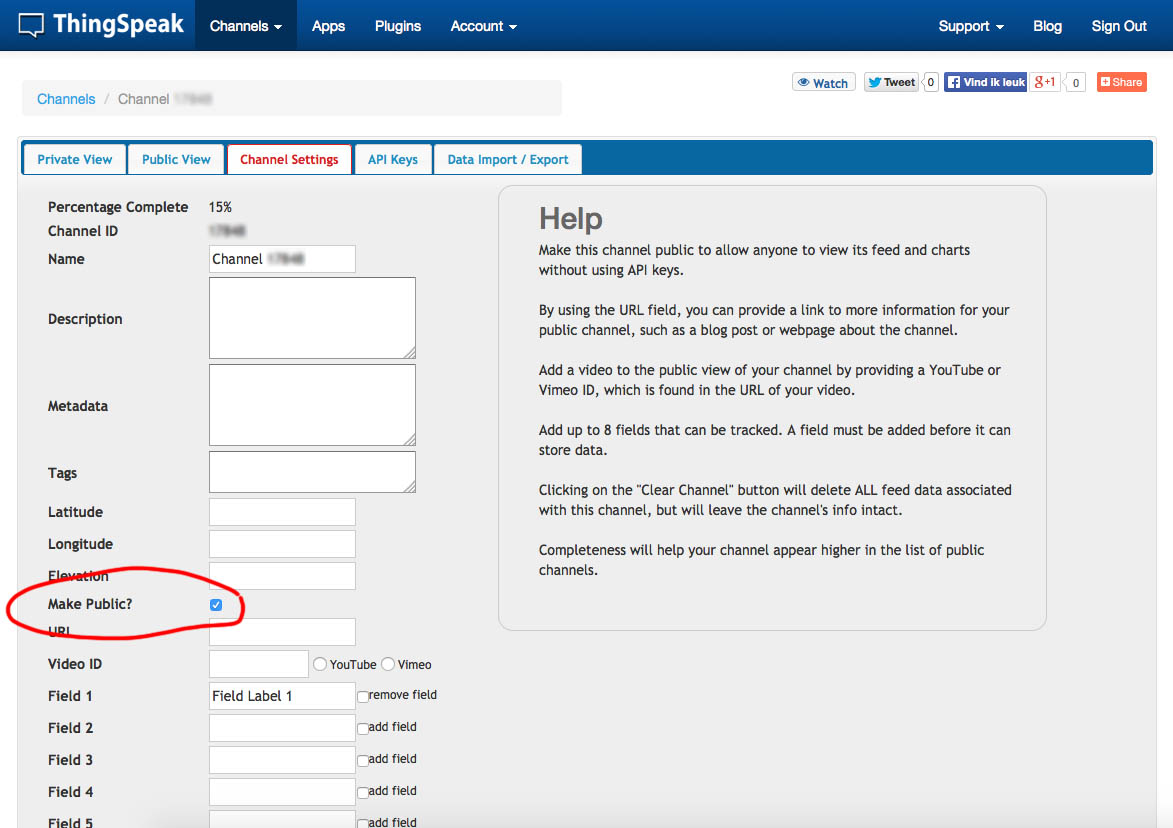Select the Vimeo radio button
This screenshot has height=828, width=1173.
point(388,663)
